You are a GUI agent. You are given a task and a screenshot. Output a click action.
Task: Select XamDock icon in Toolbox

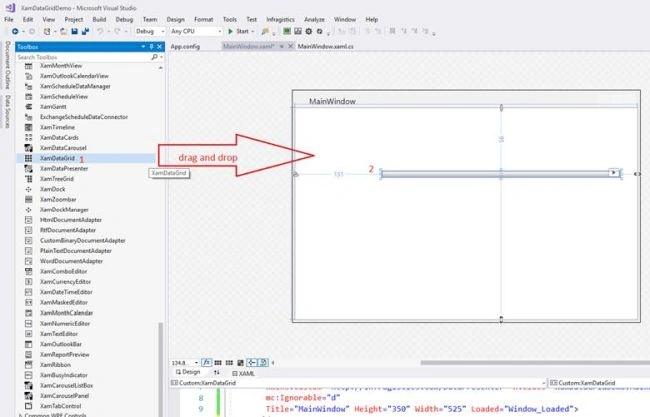28,189
